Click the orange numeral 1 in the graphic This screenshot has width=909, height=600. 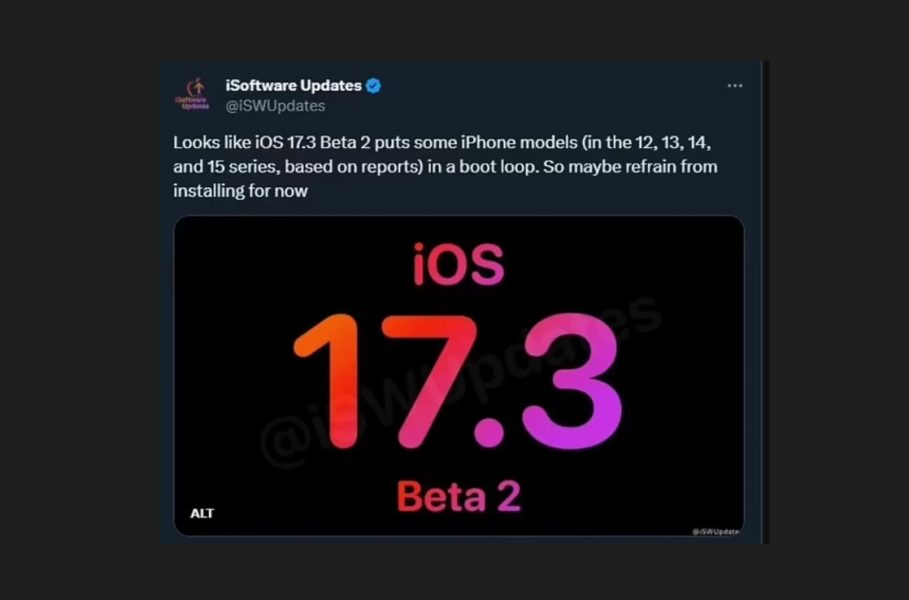click(328, 381)
